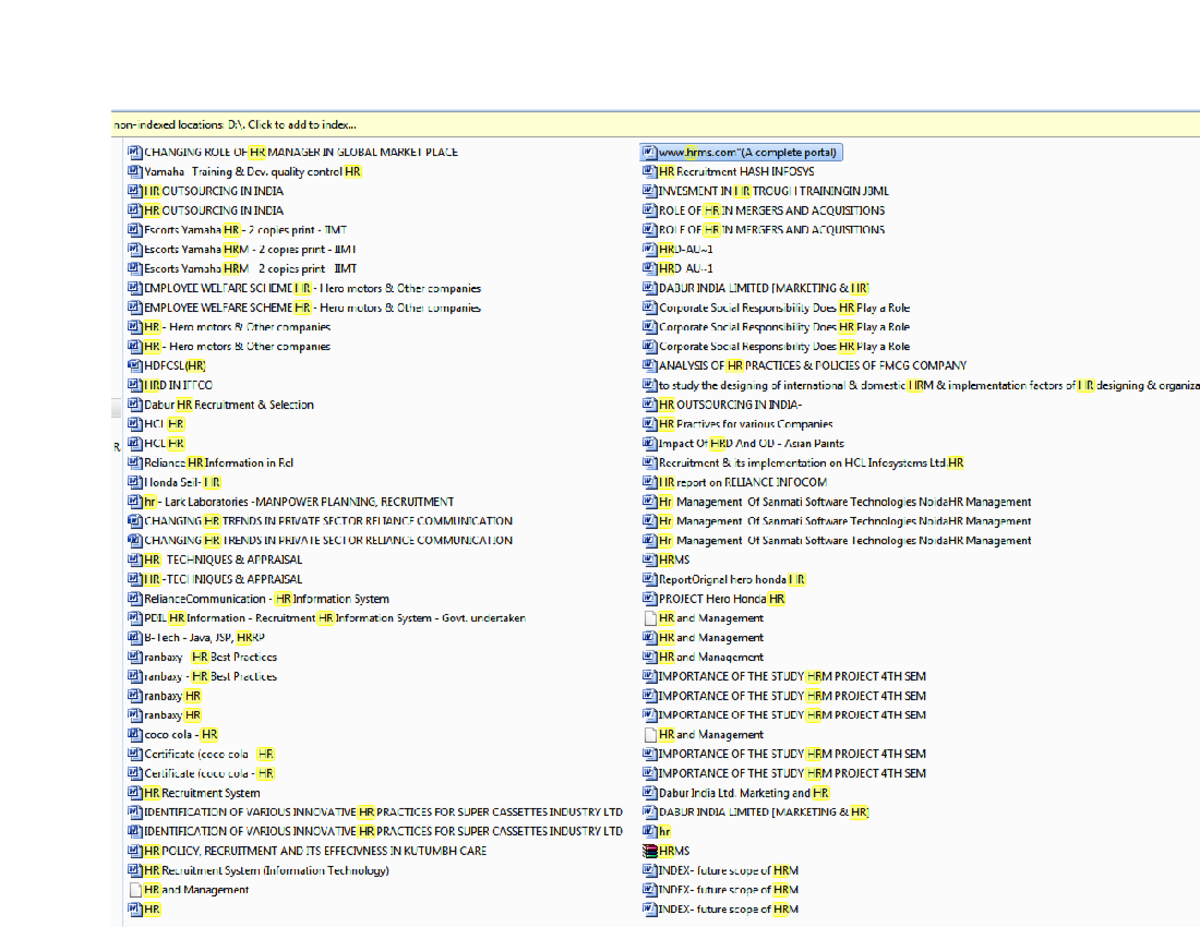Click the Word icon of the selected "www.hrms.com" result
Screen dimensions: 1200x927
pyautogui.click(x=650, y=152)
